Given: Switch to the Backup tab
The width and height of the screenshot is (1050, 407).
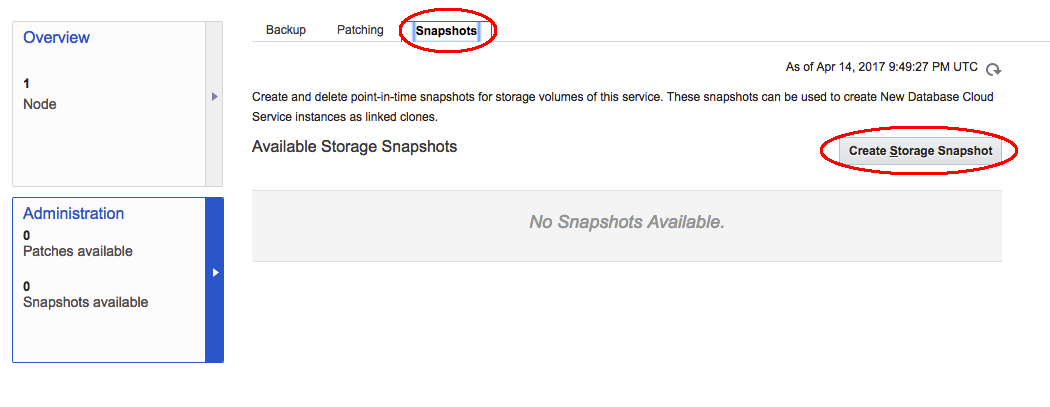Looking at the screenshot, I should point(286,30).
